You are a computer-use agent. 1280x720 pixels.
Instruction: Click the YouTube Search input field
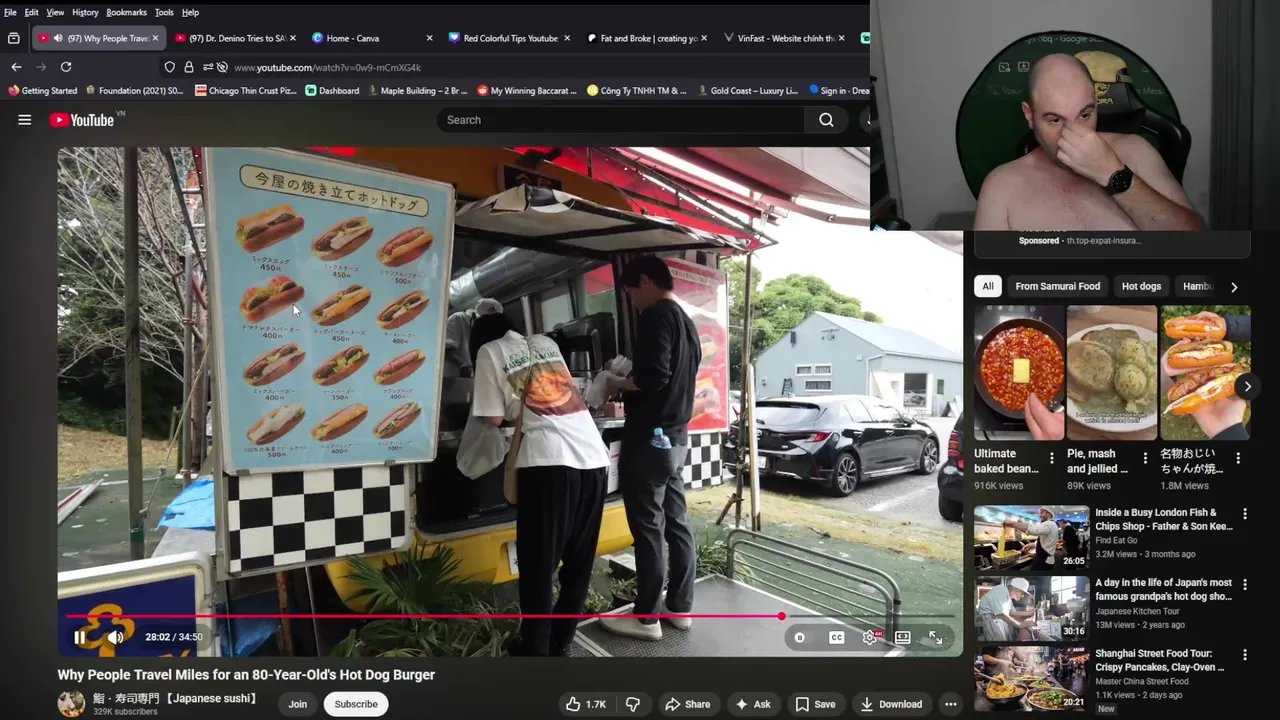pos(620,120)
